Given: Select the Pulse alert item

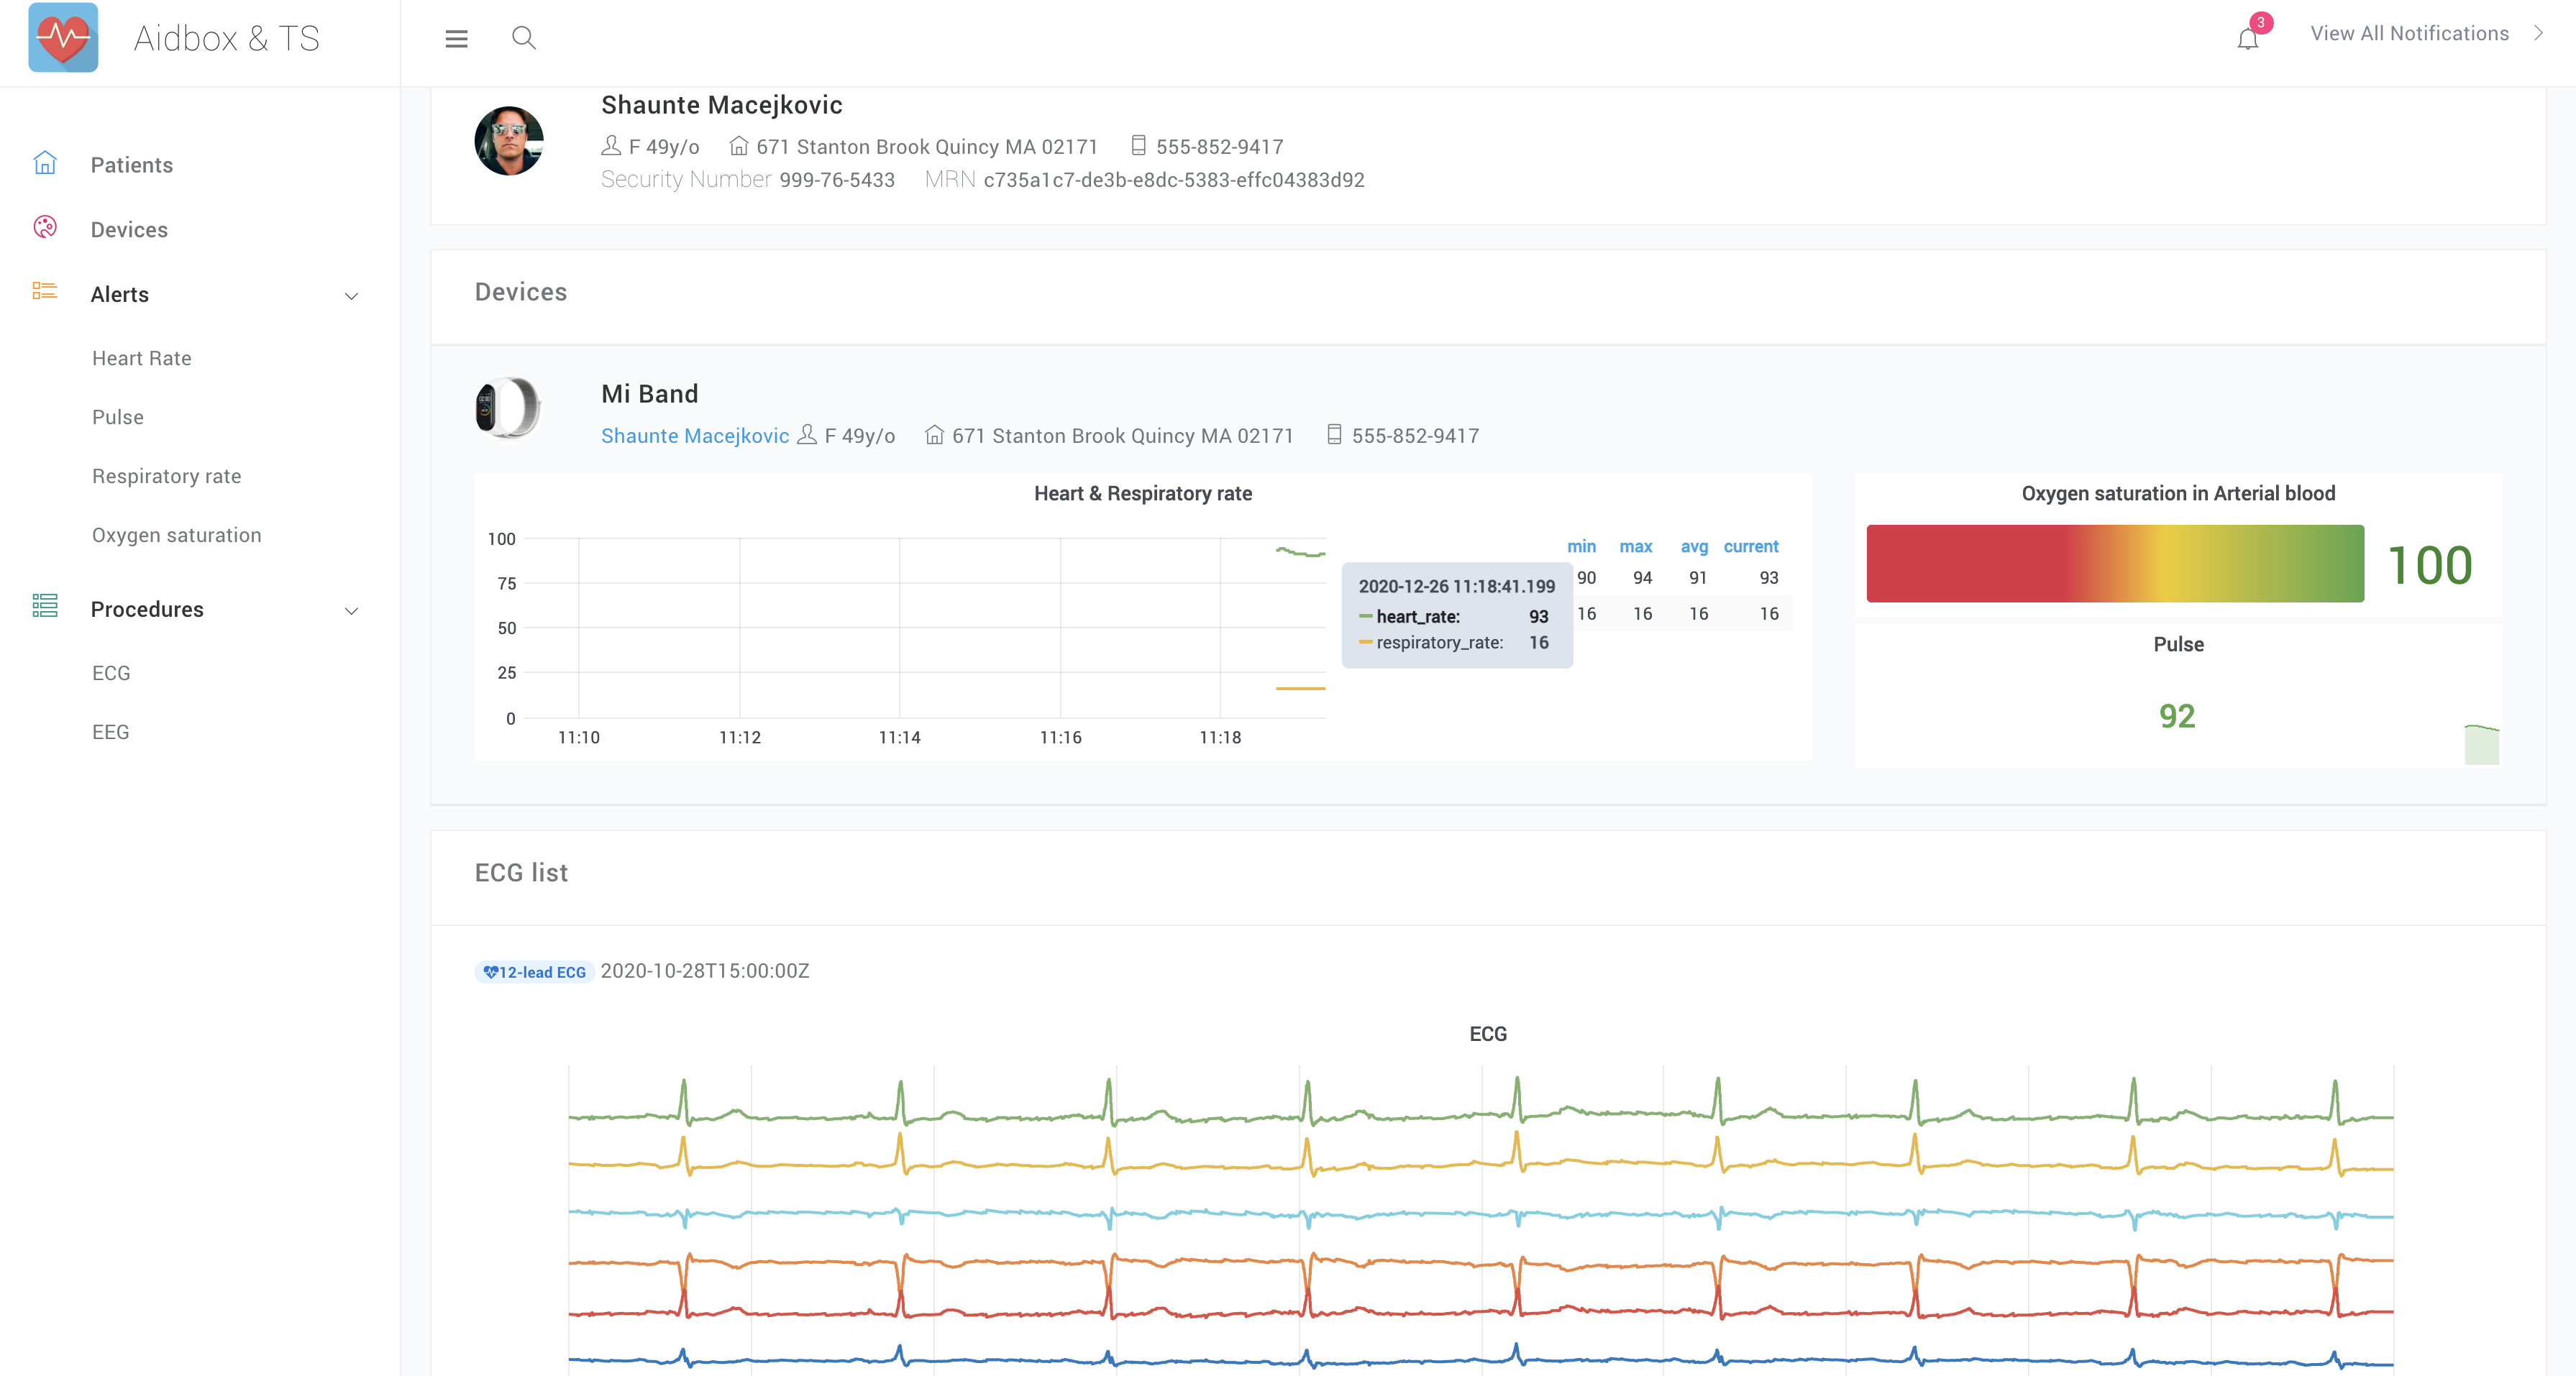Looking at the screenshot, I should (x=117, y=416).
